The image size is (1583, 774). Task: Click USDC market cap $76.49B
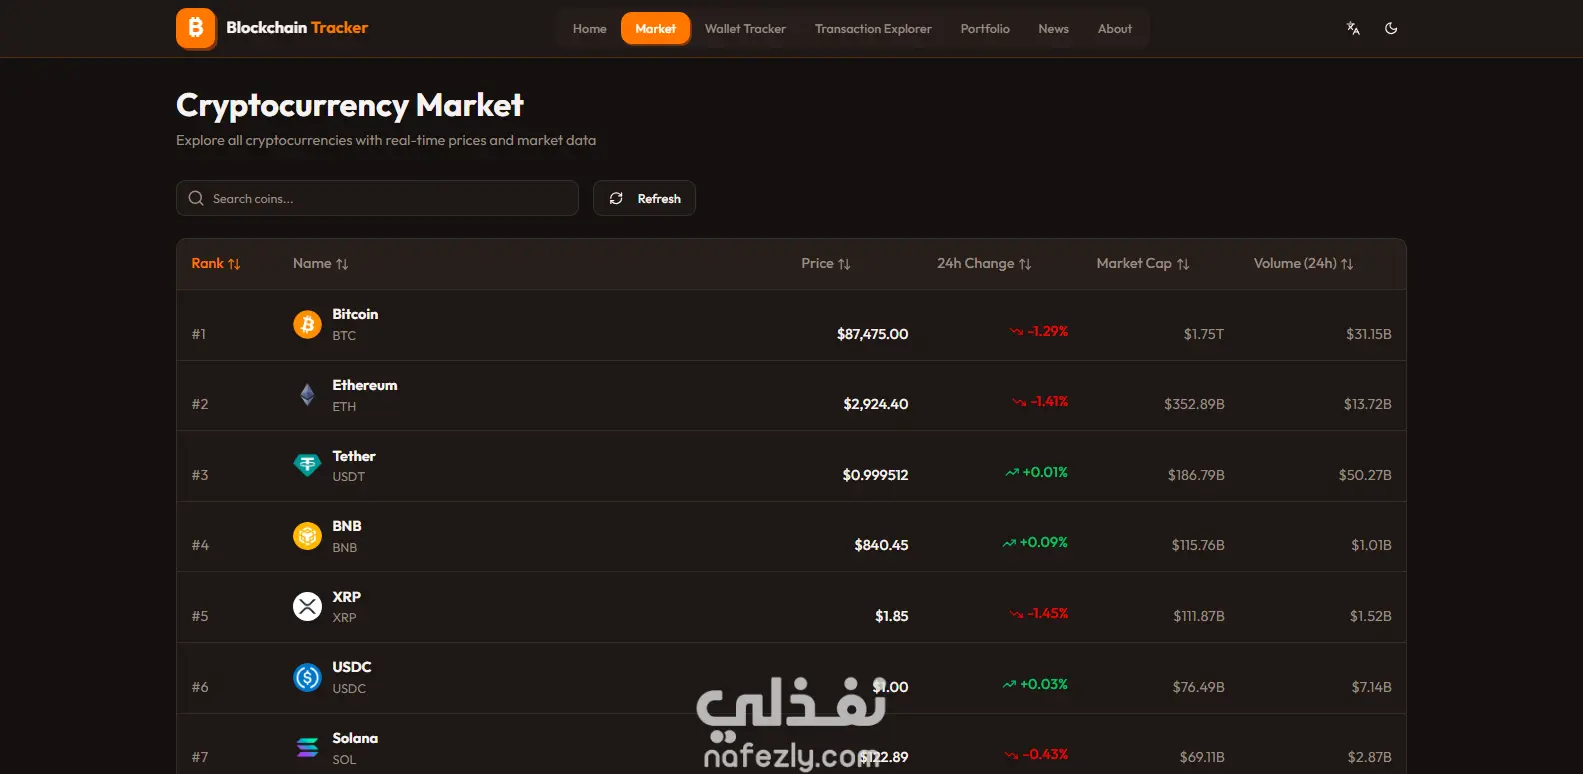pyautogui.click(x=1198, y=687)
